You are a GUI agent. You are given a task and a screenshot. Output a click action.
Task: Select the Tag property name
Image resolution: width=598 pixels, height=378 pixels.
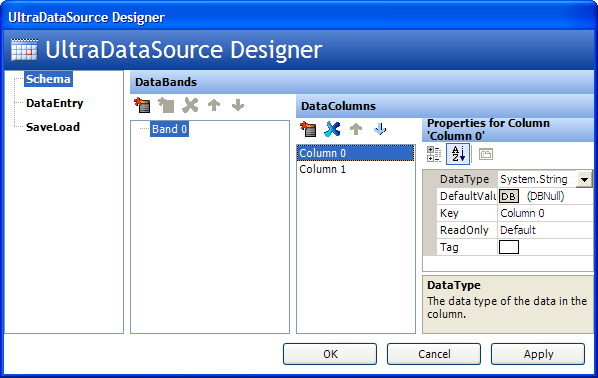449,247
